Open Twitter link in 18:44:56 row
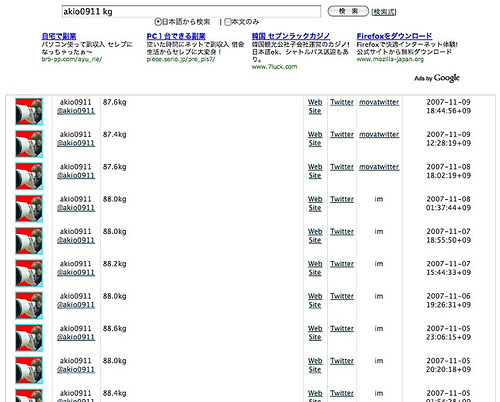The height and width of the screenshot is (402, 500). click(x=342, y=102)
